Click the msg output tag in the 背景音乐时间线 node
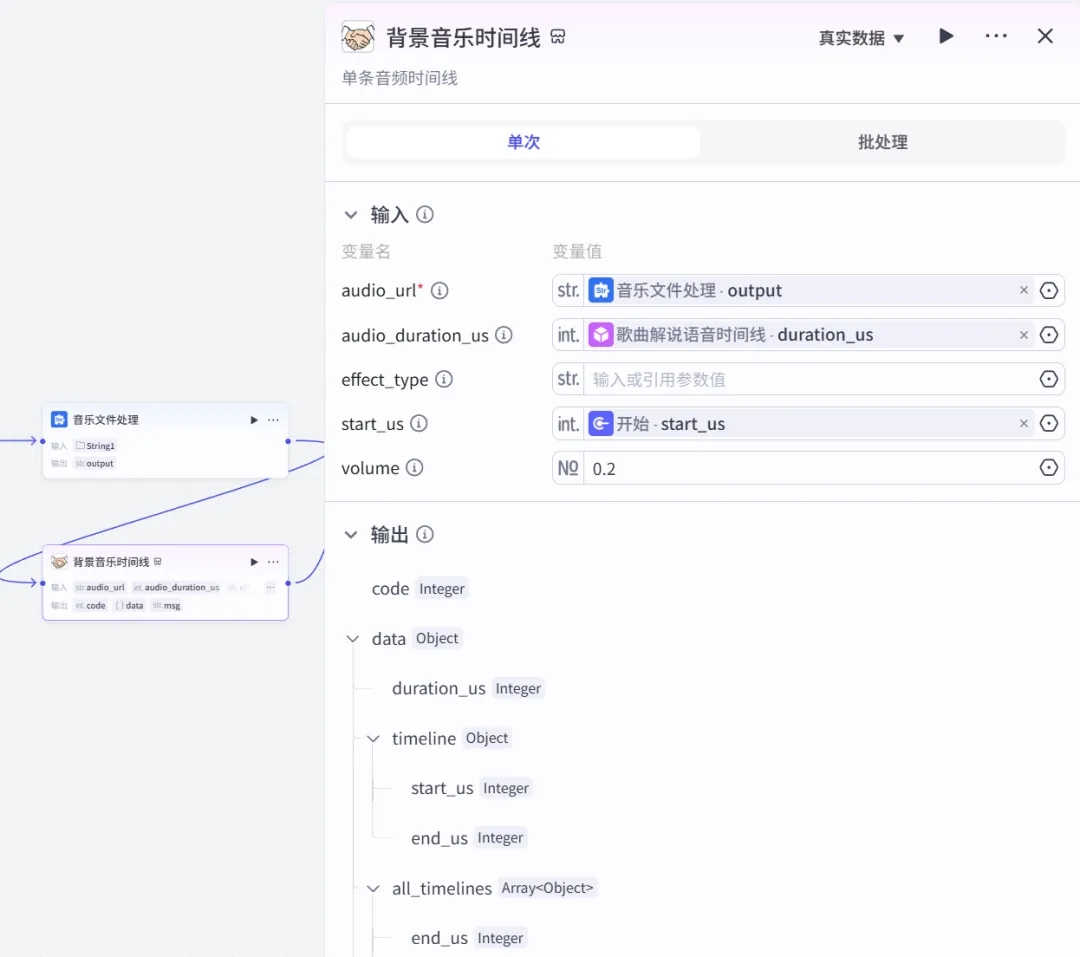Viewport: 1080px width, 957px height. [167, 606]
